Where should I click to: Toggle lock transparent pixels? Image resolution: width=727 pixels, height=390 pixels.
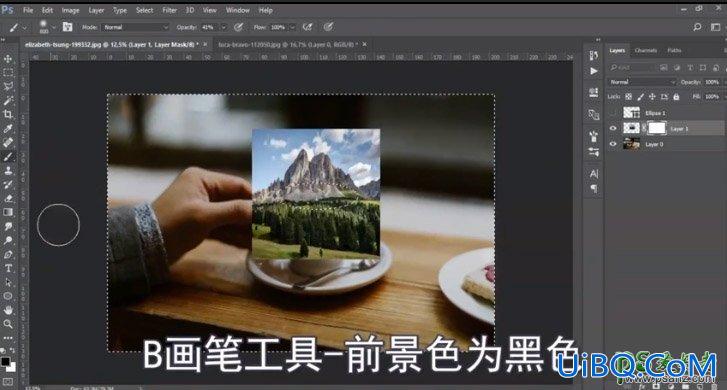click(x=628, y=96)
